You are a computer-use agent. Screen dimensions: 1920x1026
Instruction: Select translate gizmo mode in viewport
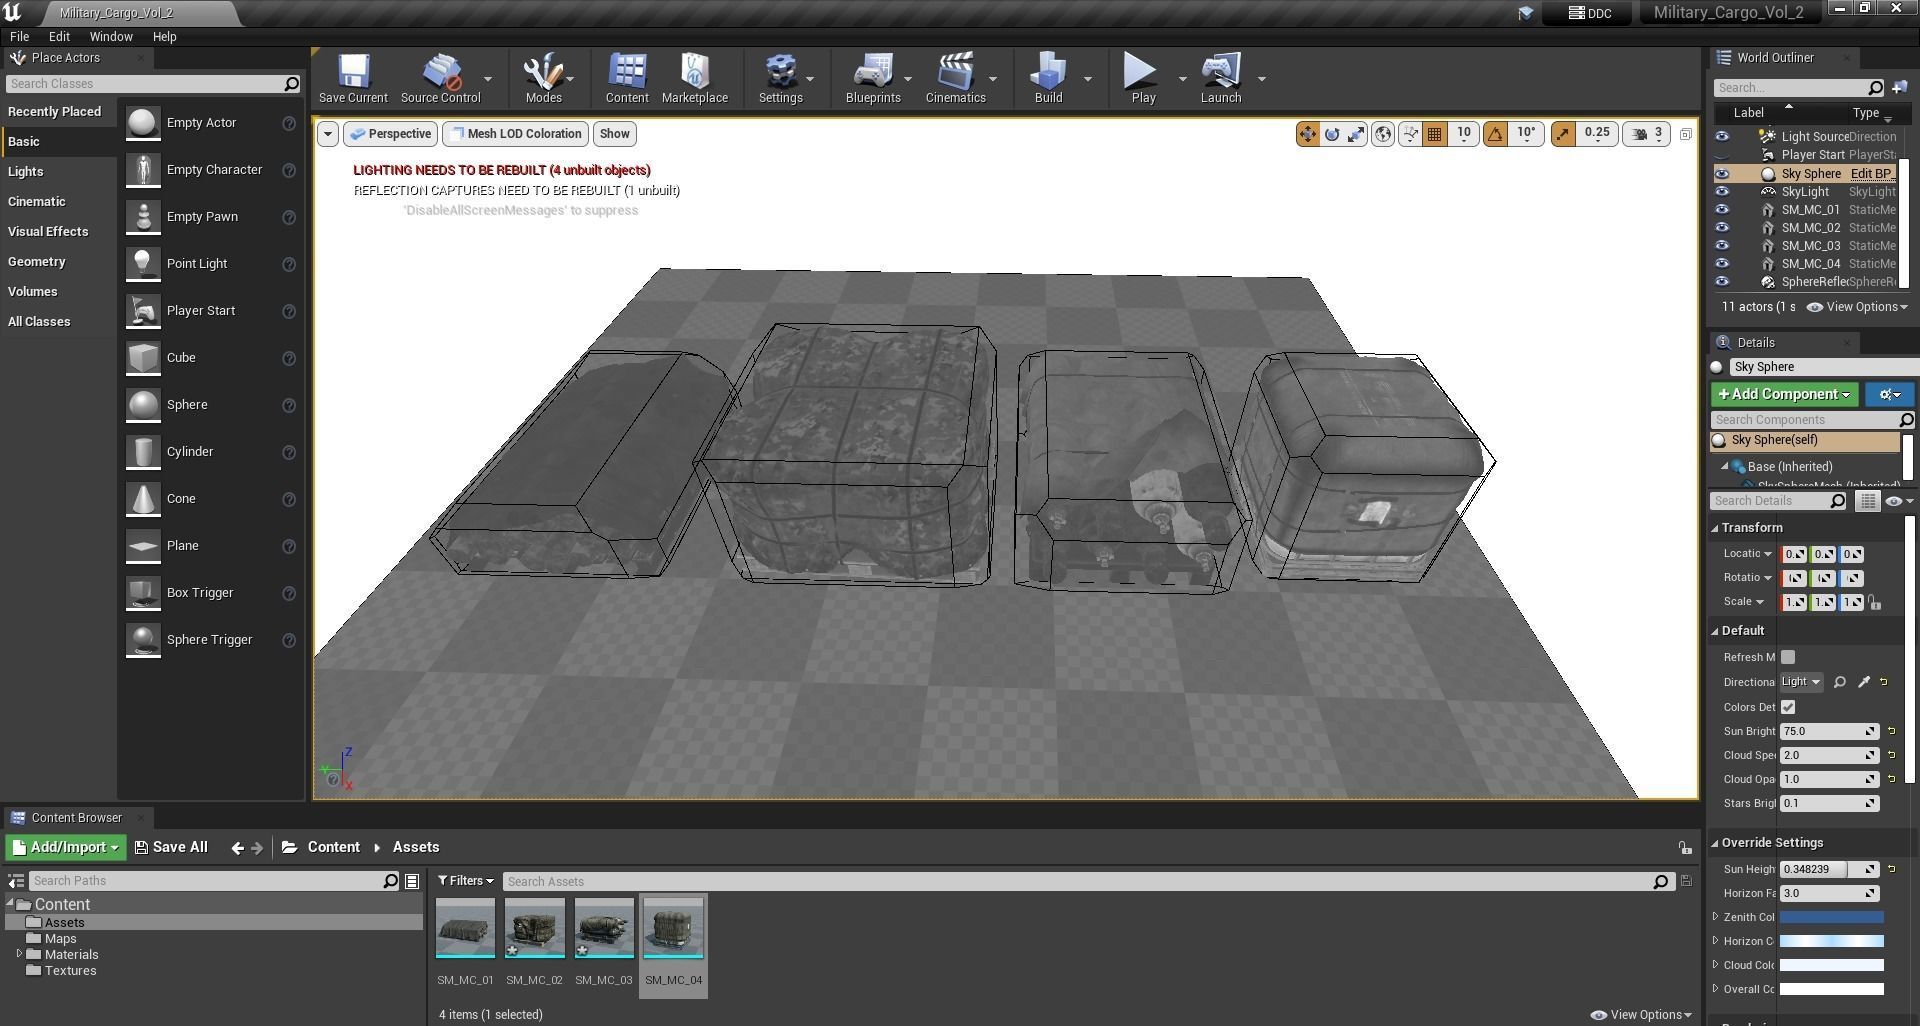click(x=1307, y=134)
